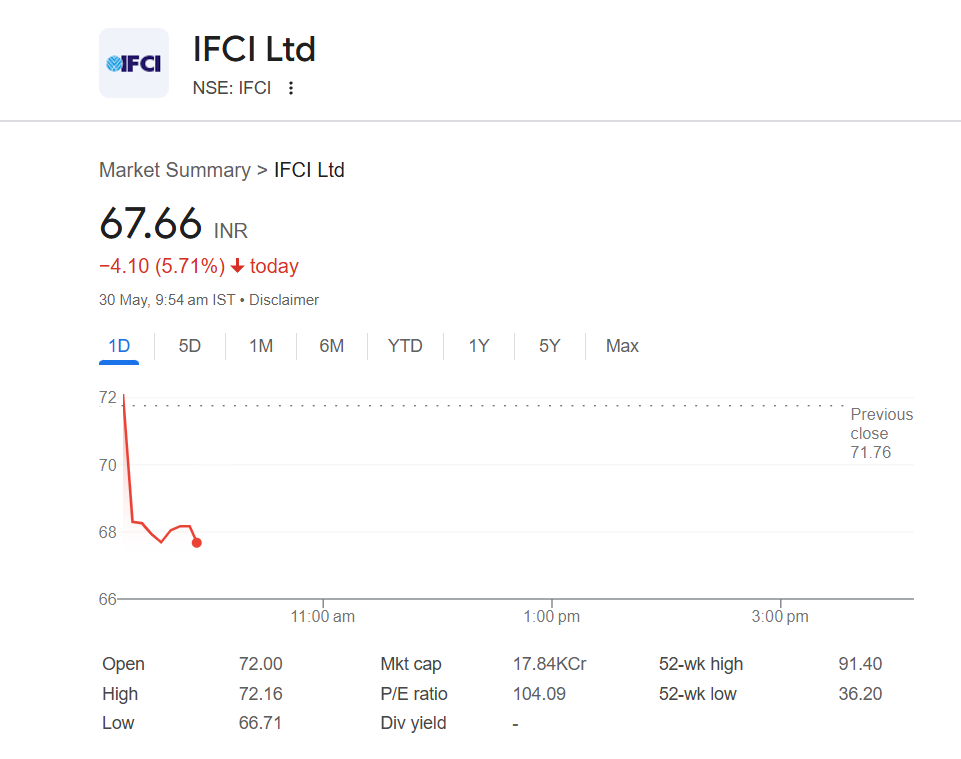The width and height of the screenshot is (961, 759).
Task: Open the Disclaimer link
Action: click(x=284, y=300)
